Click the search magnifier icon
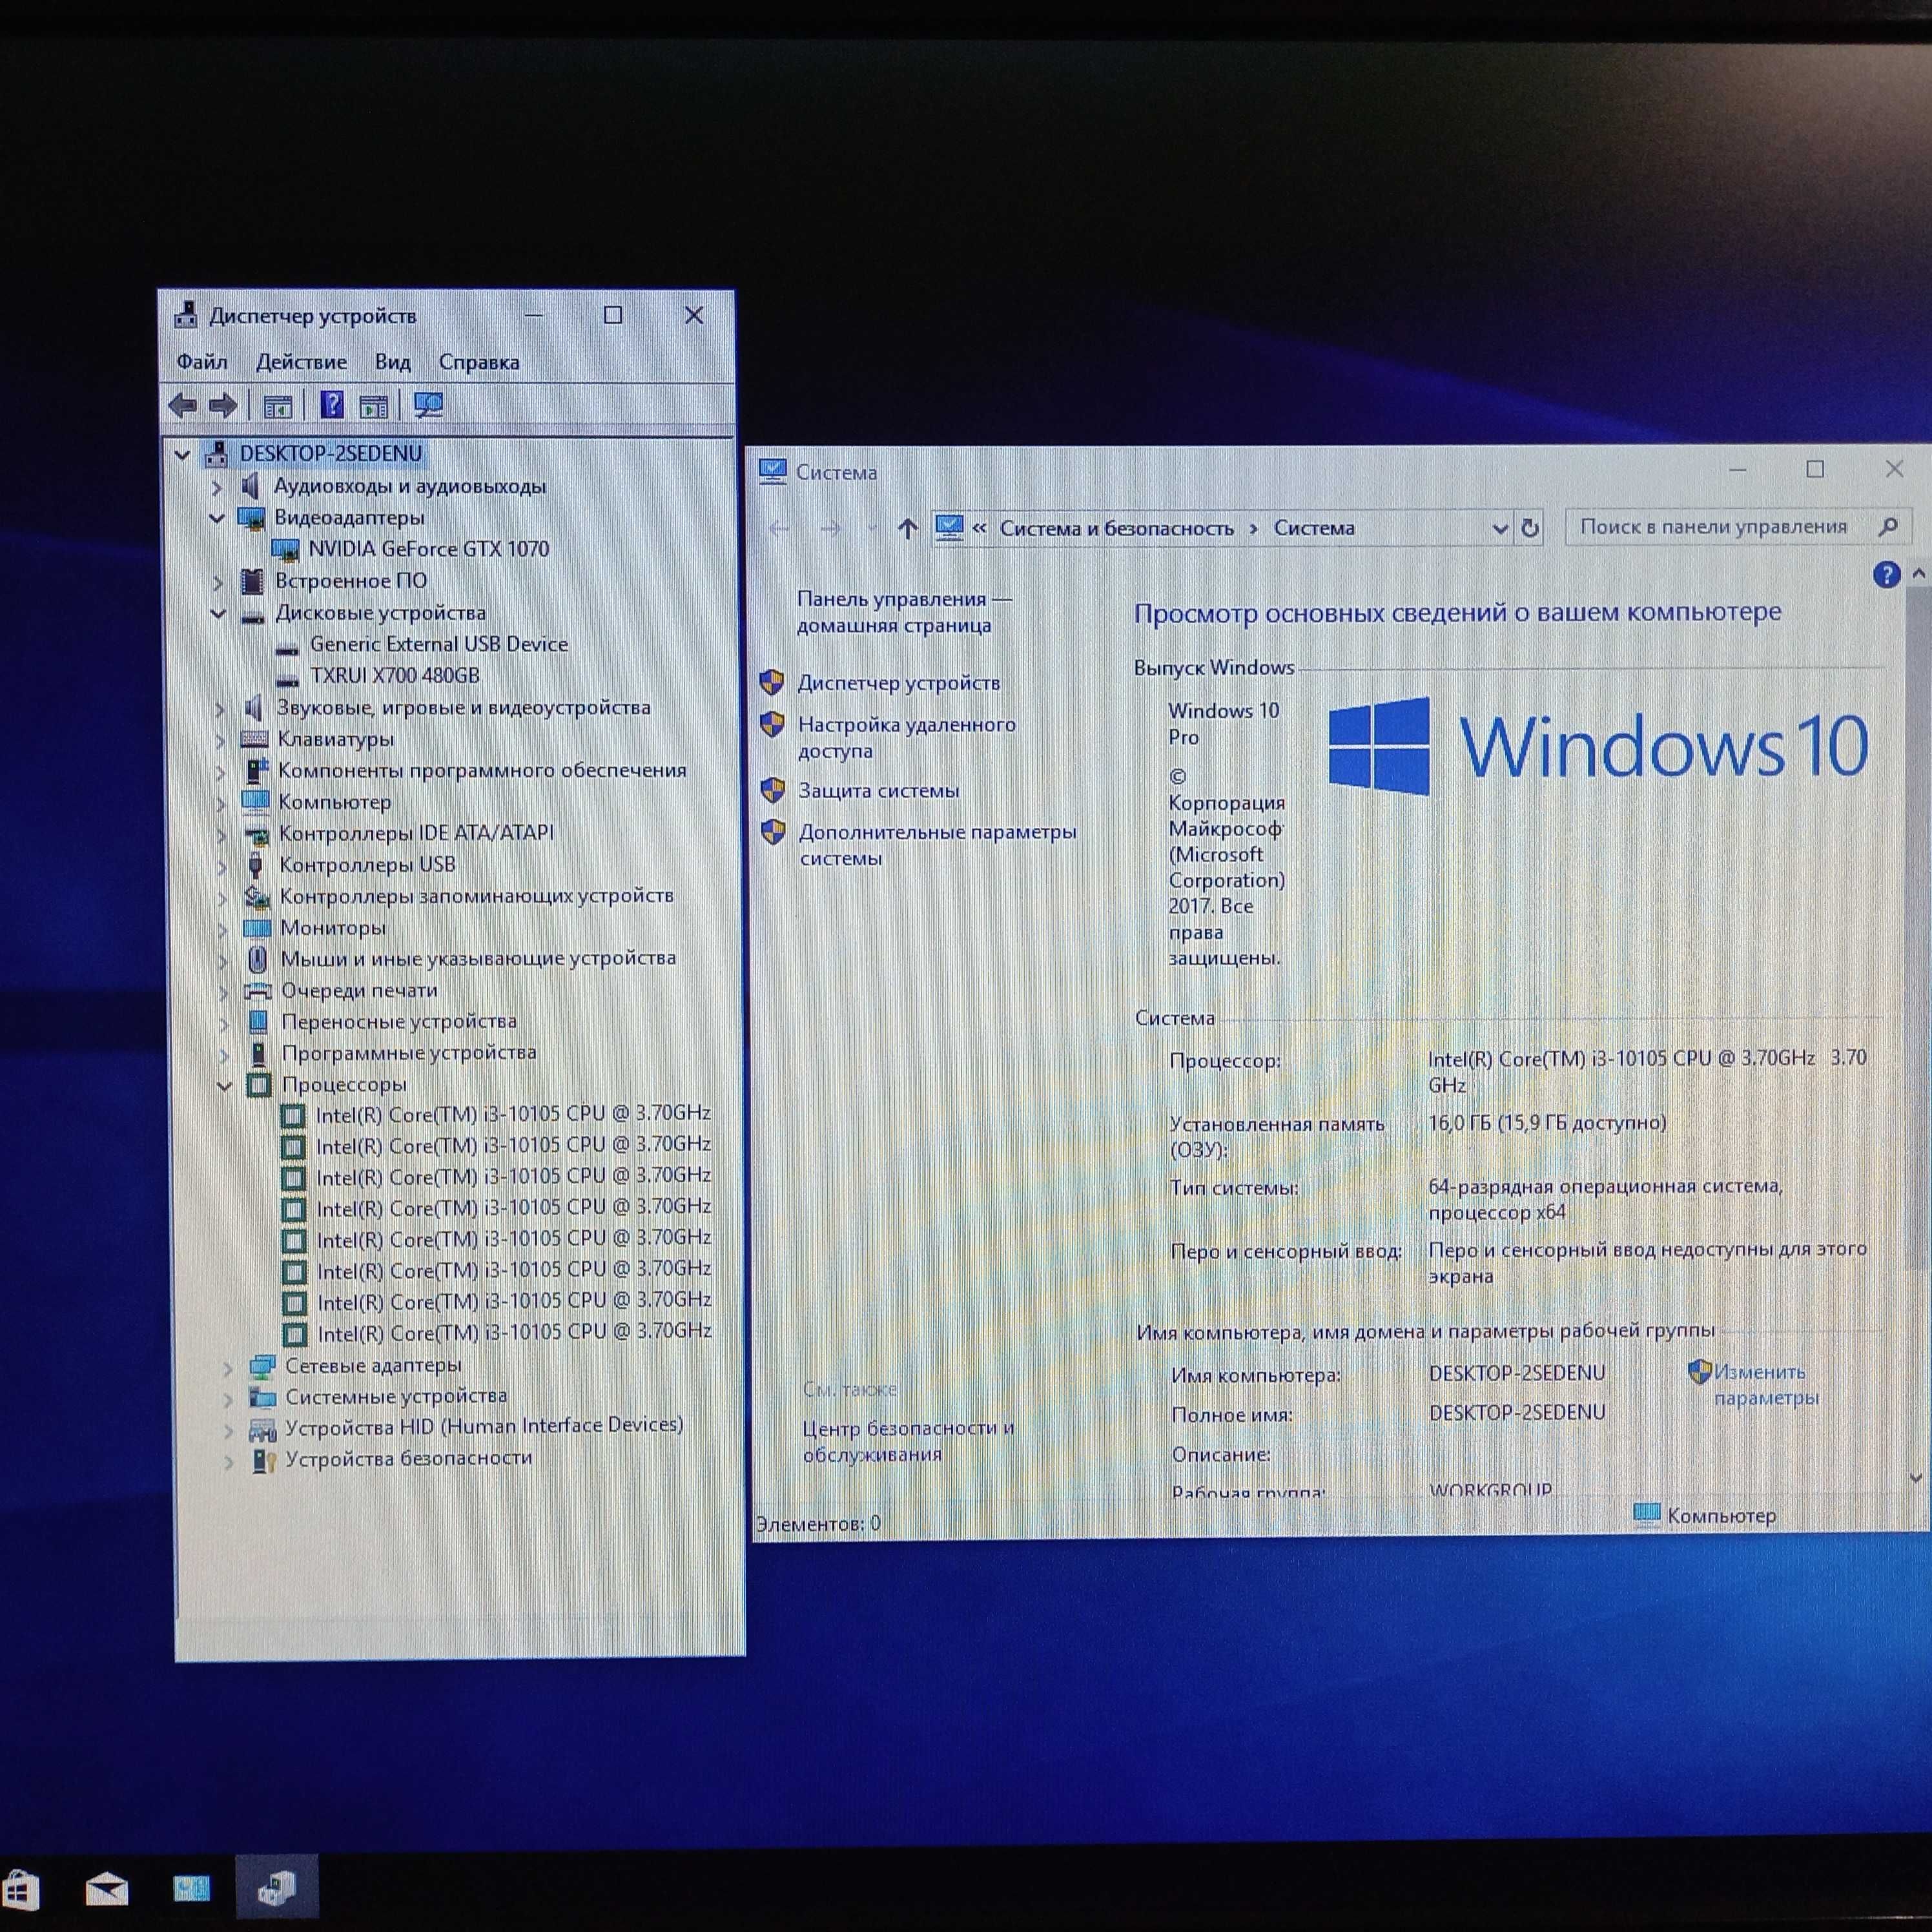 pos(1887,526)
